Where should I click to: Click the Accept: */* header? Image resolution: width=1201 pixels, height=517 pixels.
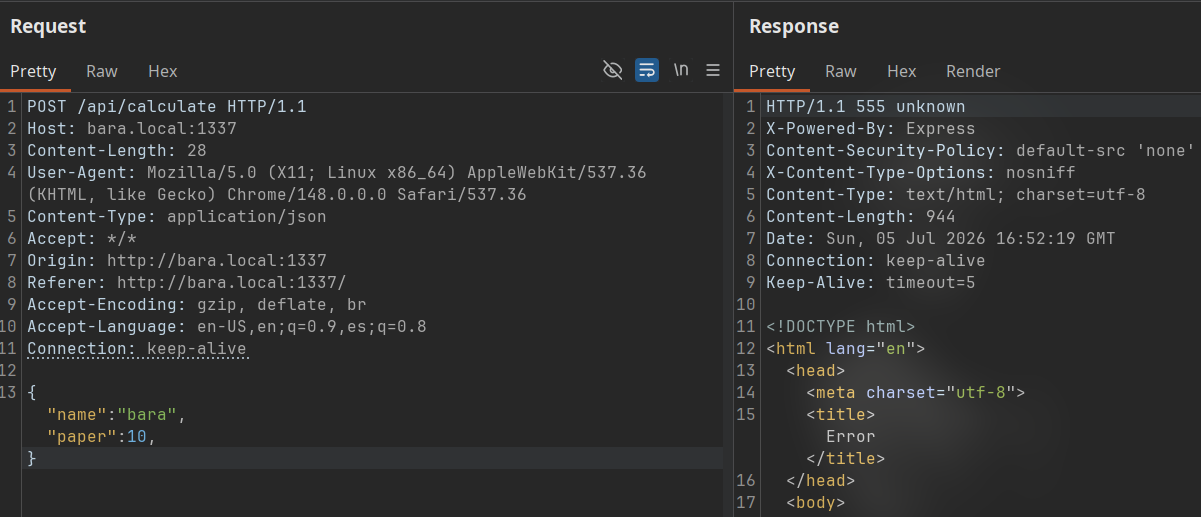click(x=81, y=238)
